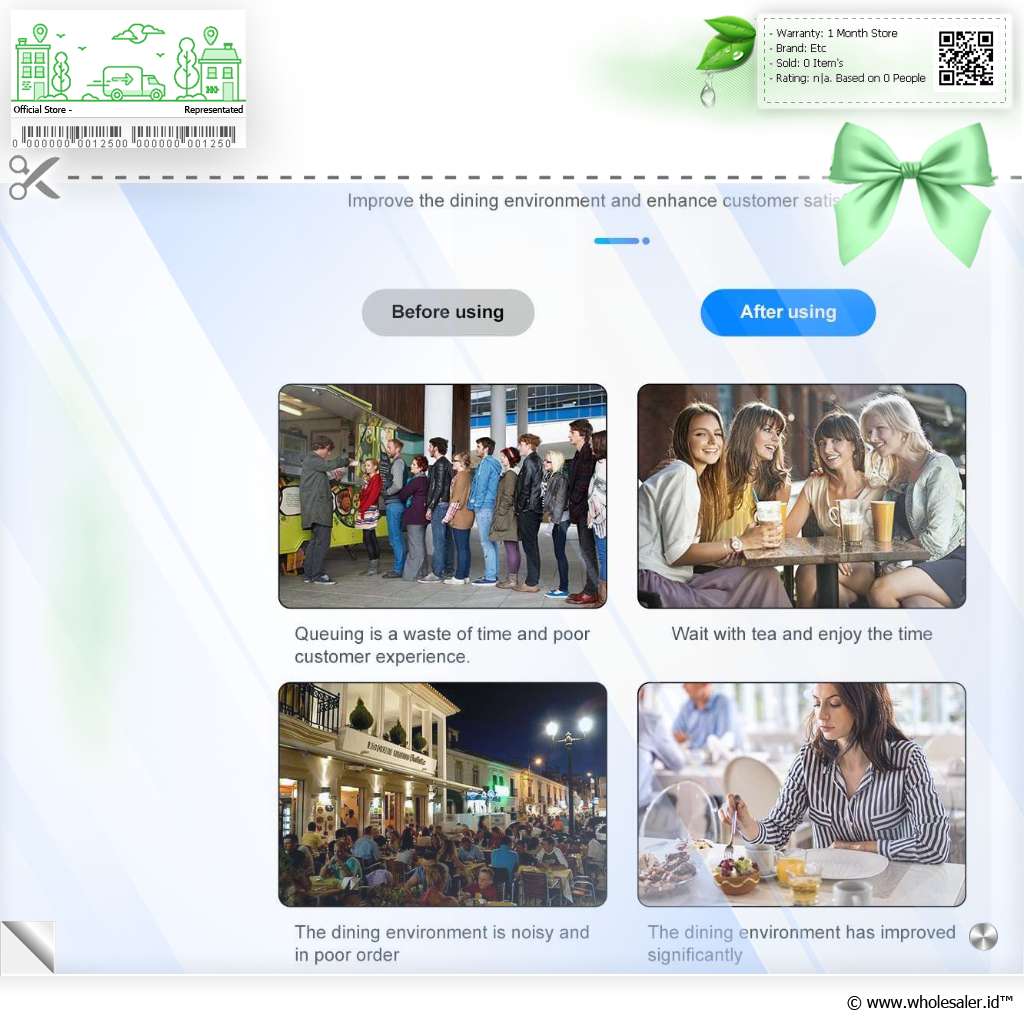The height and width of the screenshot is (1024, 1024).
Task: Click the 'Representated' label
Action: (213, 110)
